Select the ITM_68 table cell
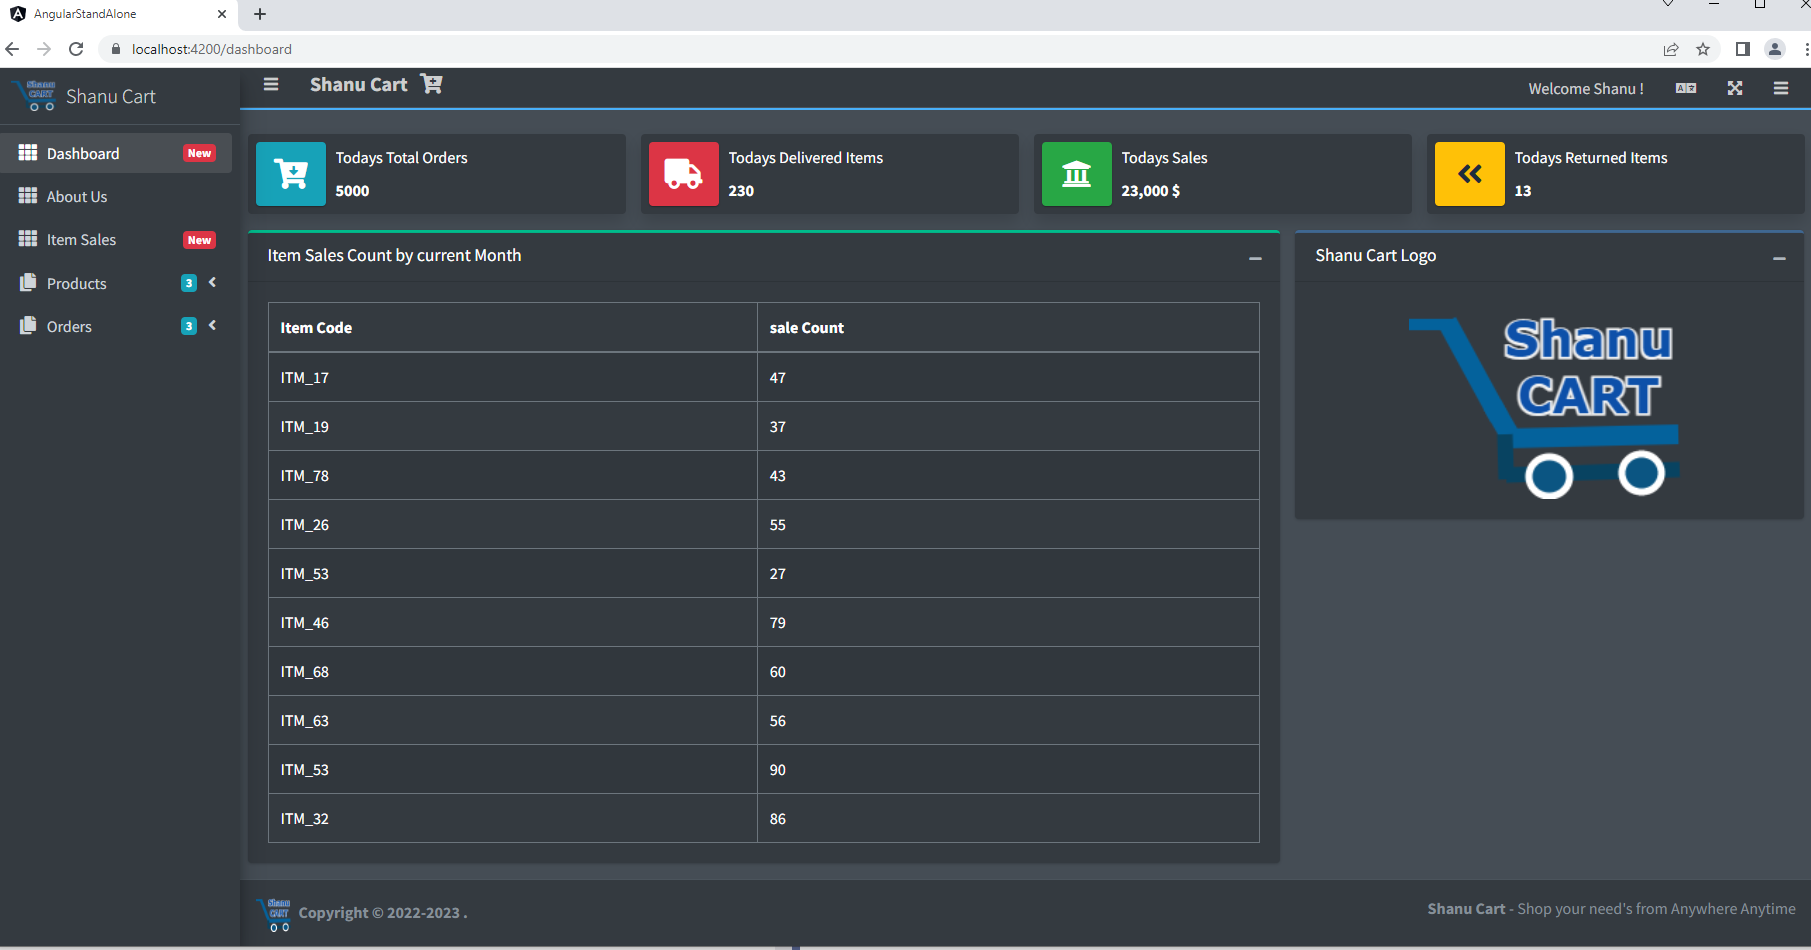 (x=513, y=671)
